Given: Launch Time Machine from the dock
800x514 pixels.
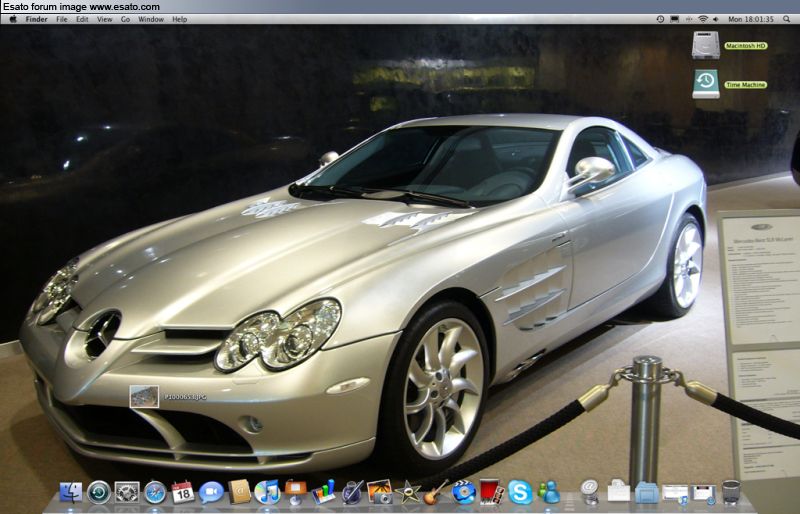Looking at the screenshot, I should coord(98,493).
